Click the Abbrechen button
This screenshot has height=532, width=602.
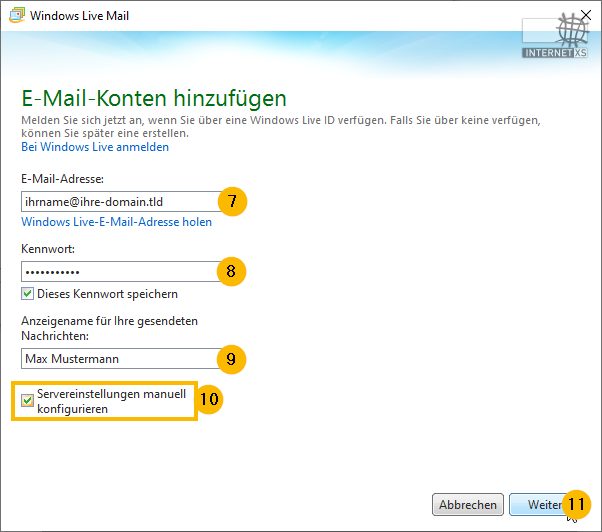tap(468, 504)
